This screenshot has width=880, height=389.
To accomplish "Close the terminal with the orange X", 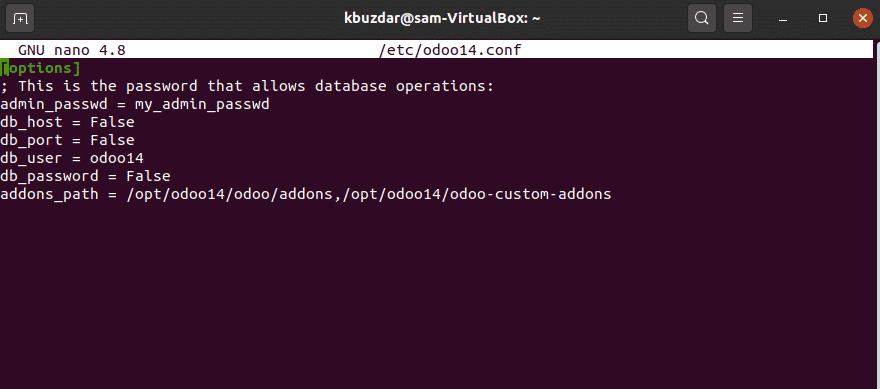I will 861,19.
